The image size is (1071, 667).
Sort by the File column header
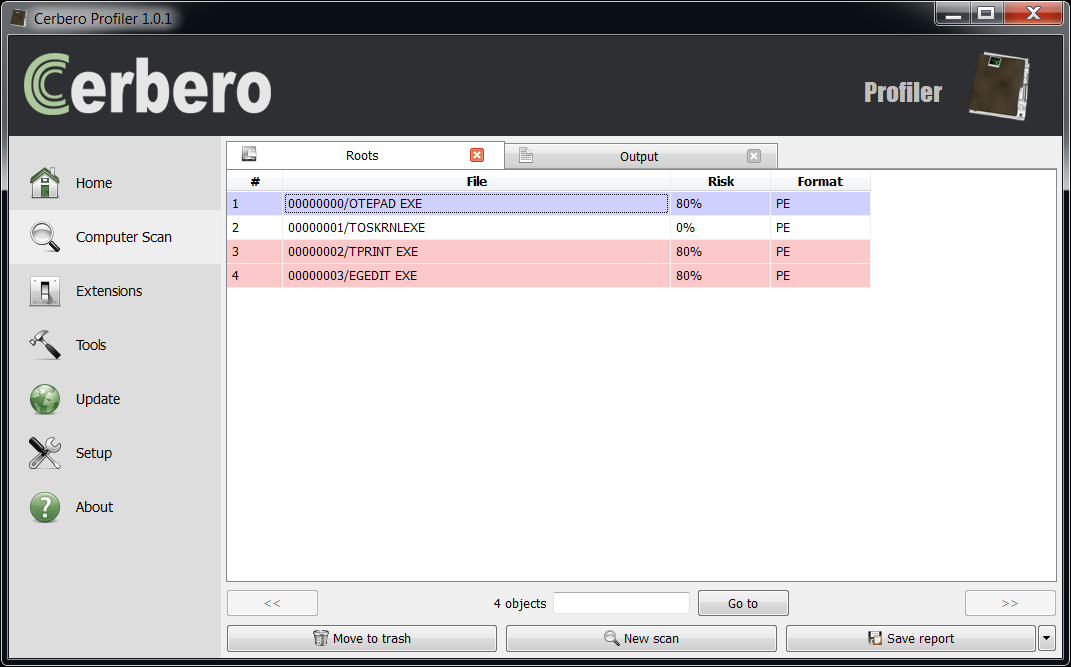click(x=477, y=182)
